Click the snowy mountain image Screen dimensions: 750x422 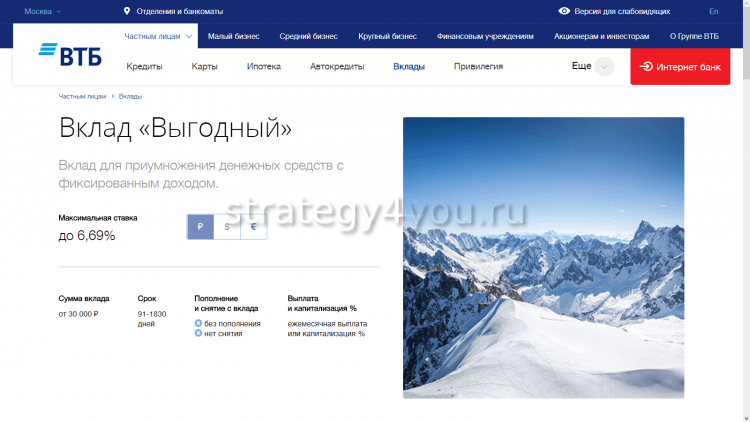(x=543, y=258)
